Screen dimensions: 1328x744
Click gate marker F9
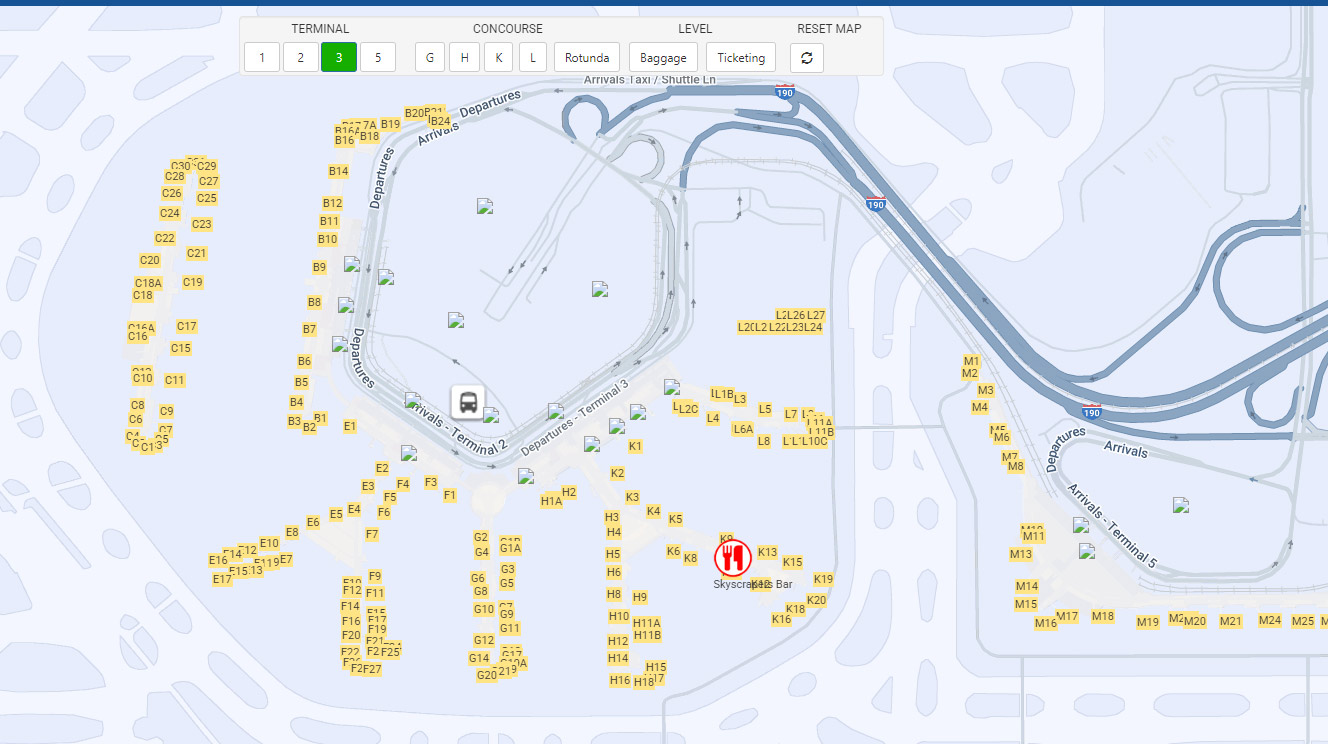pos(375,576)
